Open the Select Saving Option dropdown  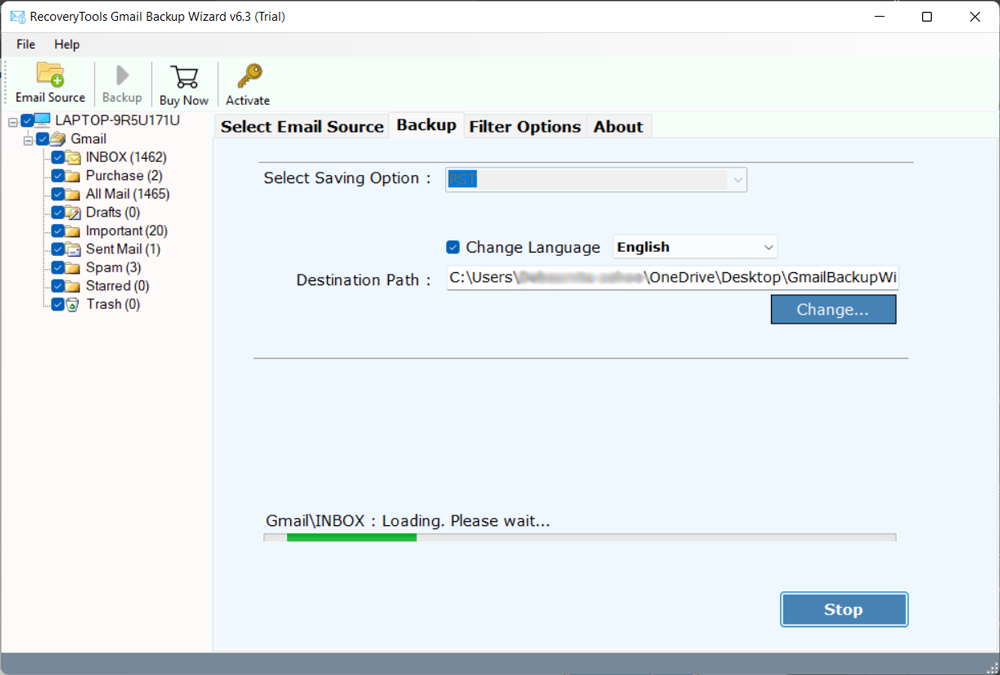596,180
